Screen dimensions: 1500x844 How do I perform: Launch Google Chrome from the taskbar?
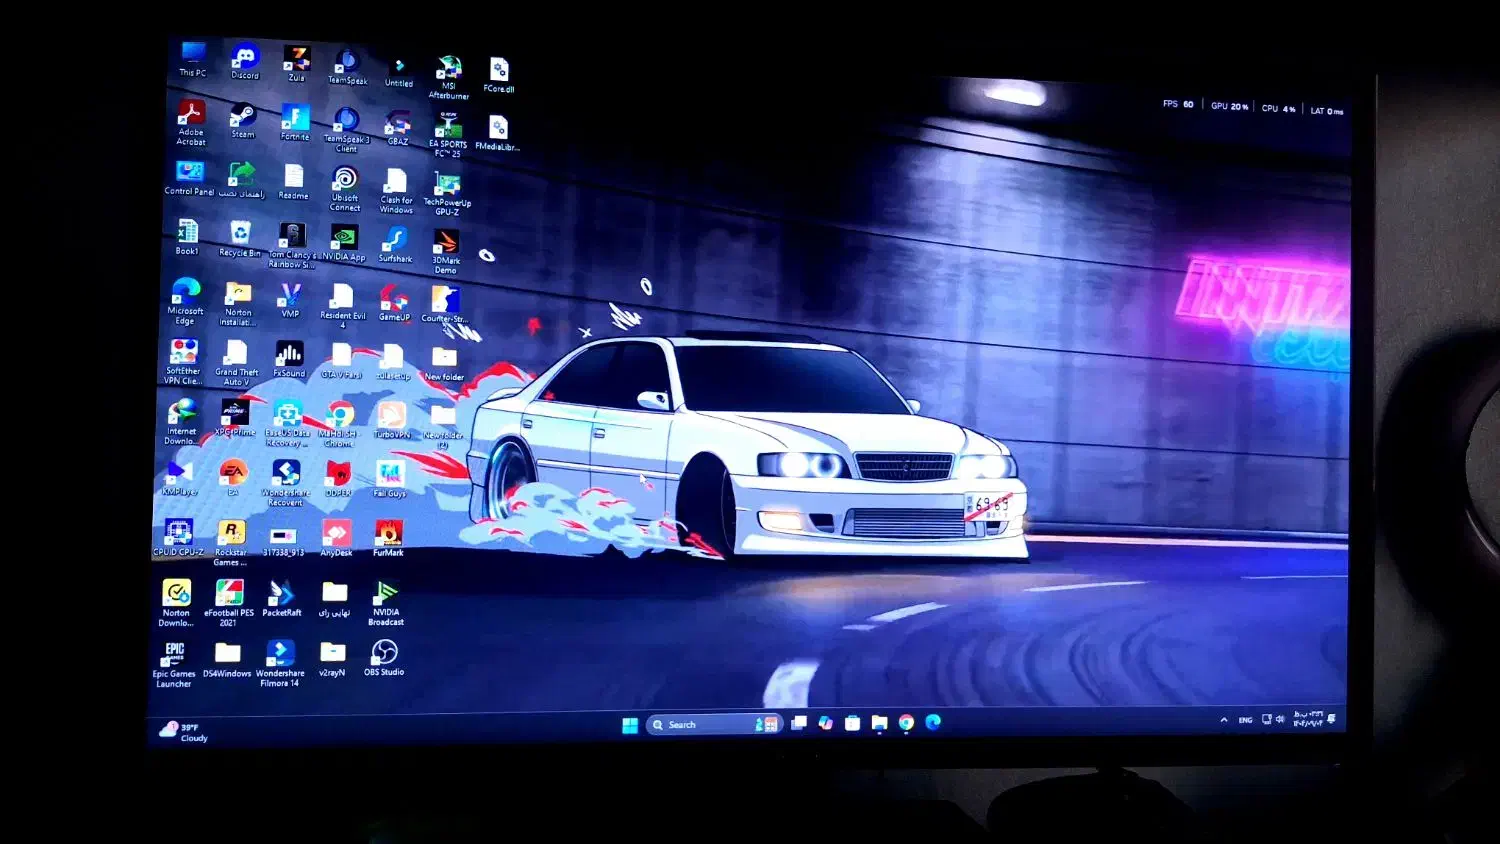point(906,721)
